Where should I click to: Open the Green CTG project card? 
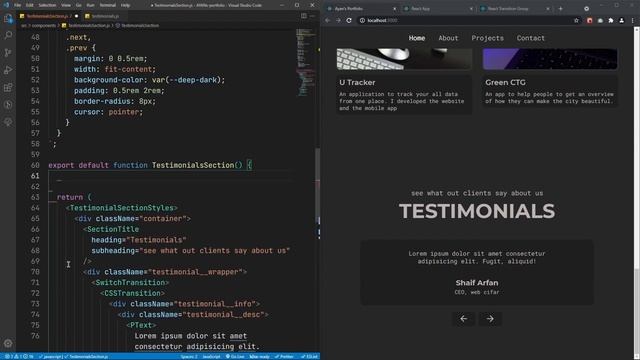click(x=550, y=91)
